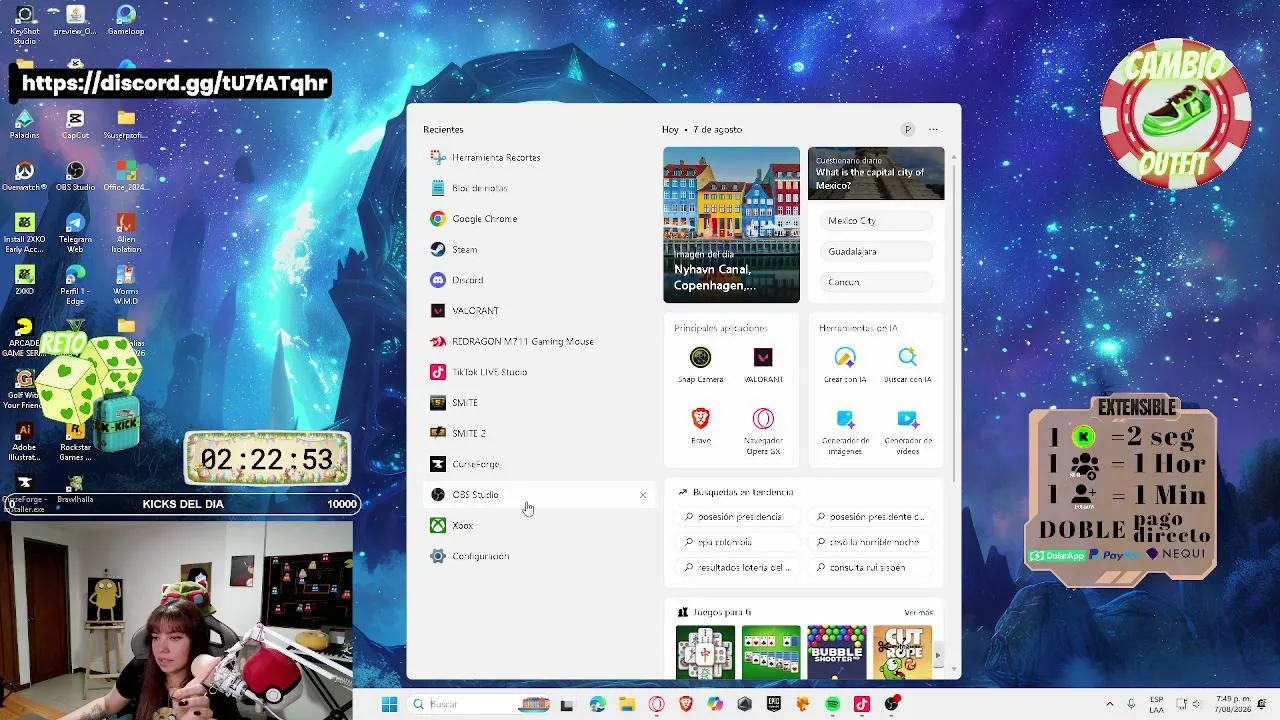
Task: Open Brave under Principales aplicaciones
Action: [700, 427]
